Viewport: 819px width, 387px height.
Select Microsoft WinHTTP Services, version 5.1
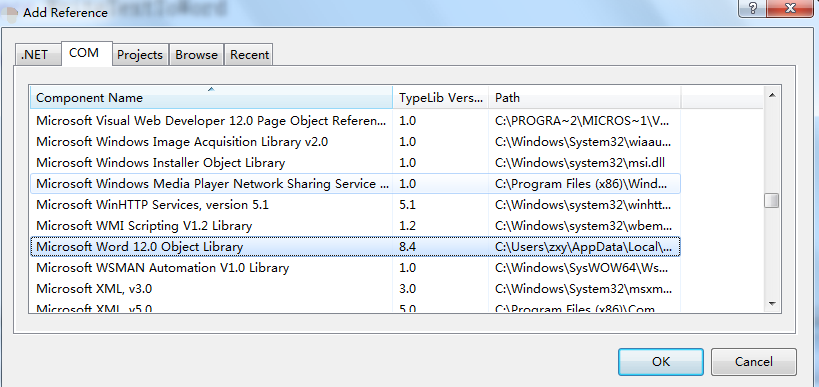(x=355, y=205)
